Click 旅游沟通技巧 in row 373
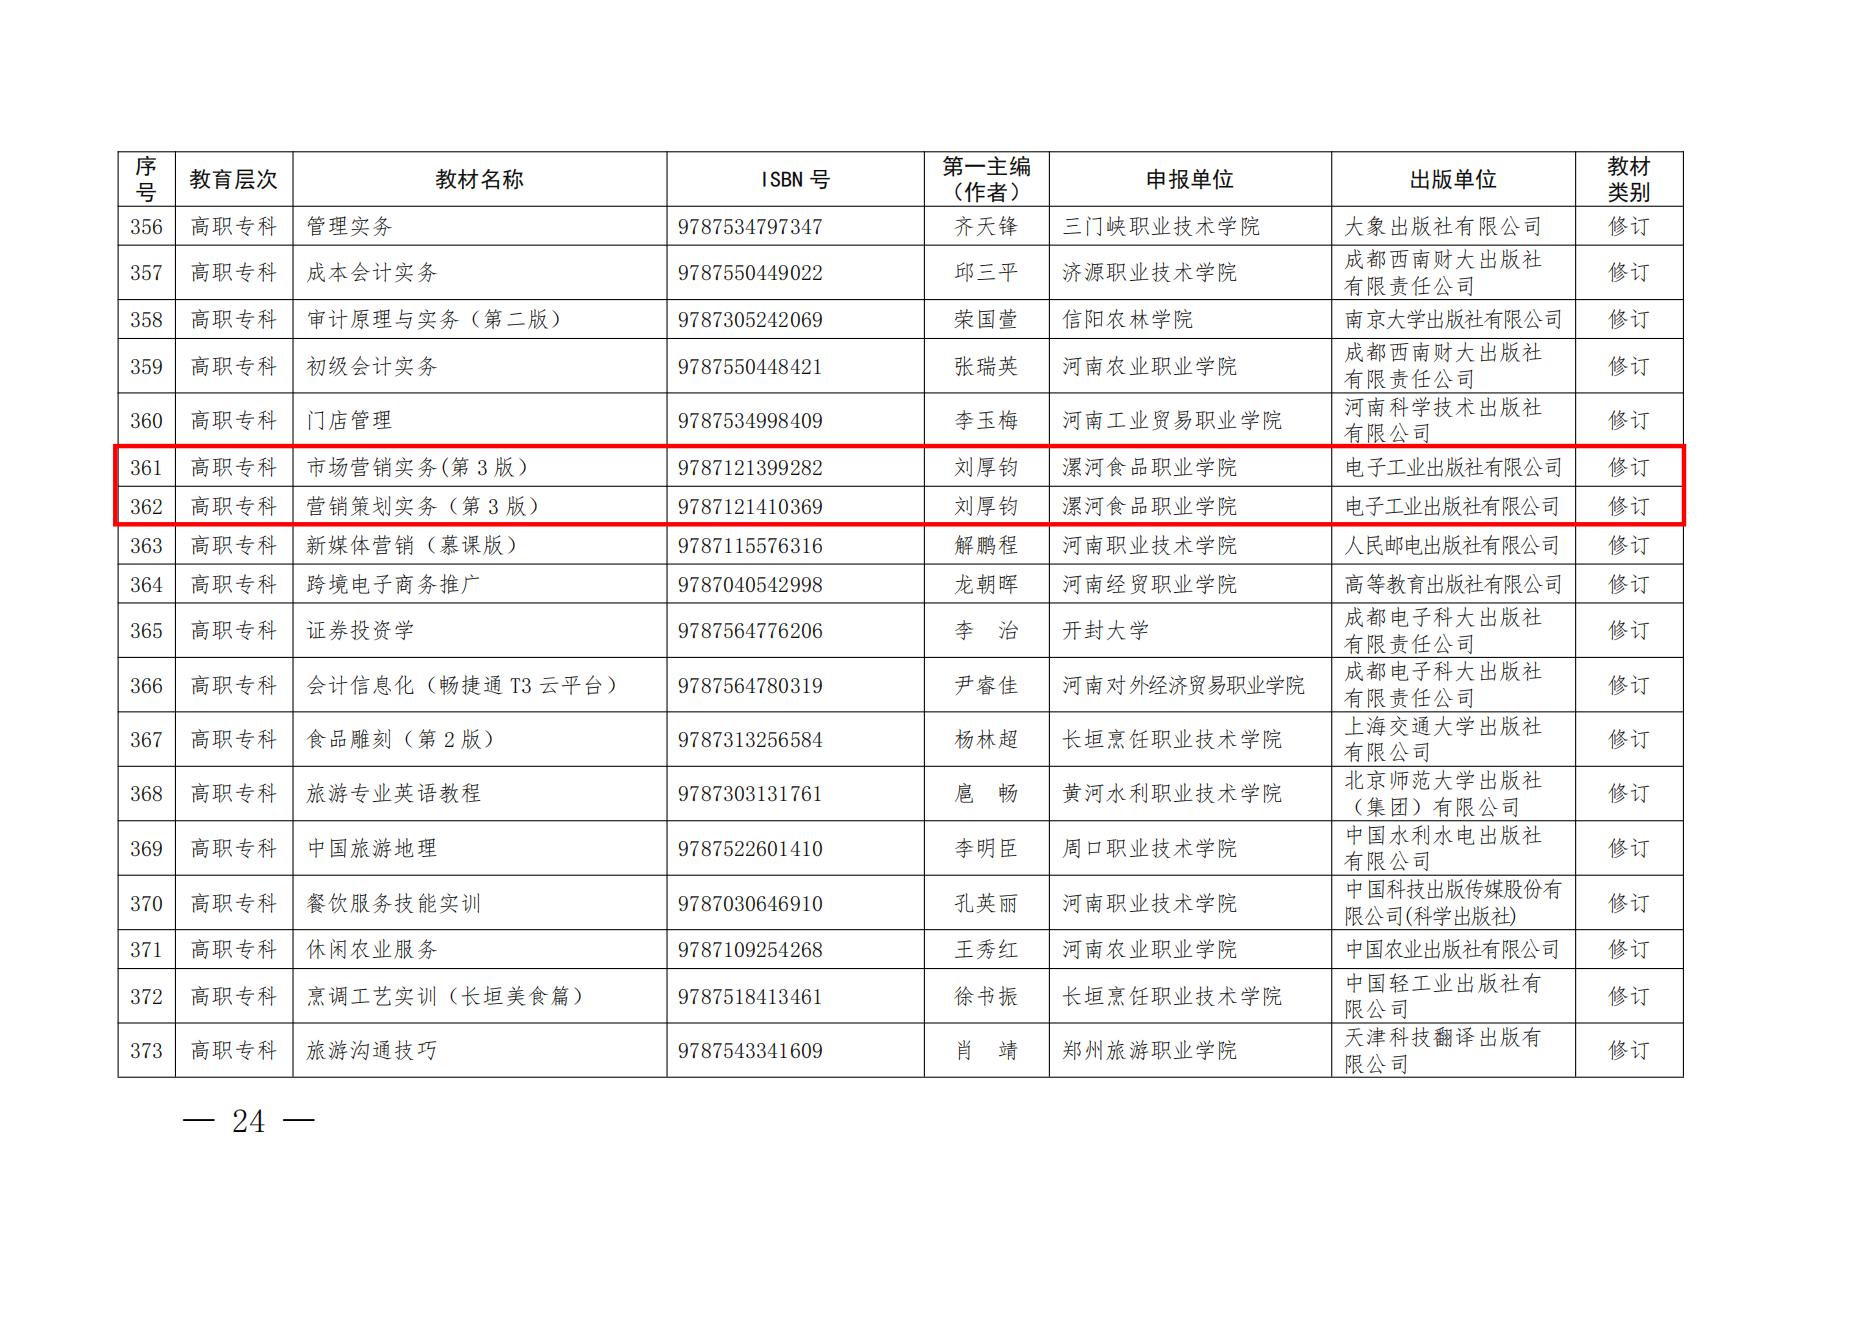This screenshot has width=1871, height=1323. pyautogui.click(x=370, y=1050)
